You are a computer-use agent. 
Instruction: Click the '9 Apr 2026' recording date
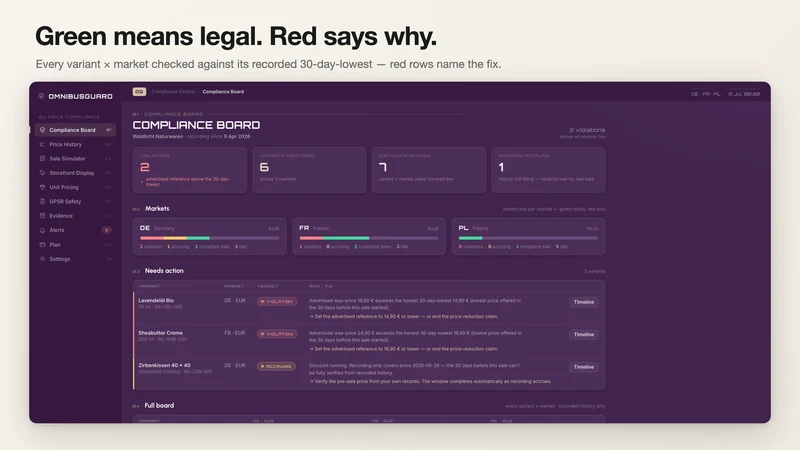coord(237,137)
